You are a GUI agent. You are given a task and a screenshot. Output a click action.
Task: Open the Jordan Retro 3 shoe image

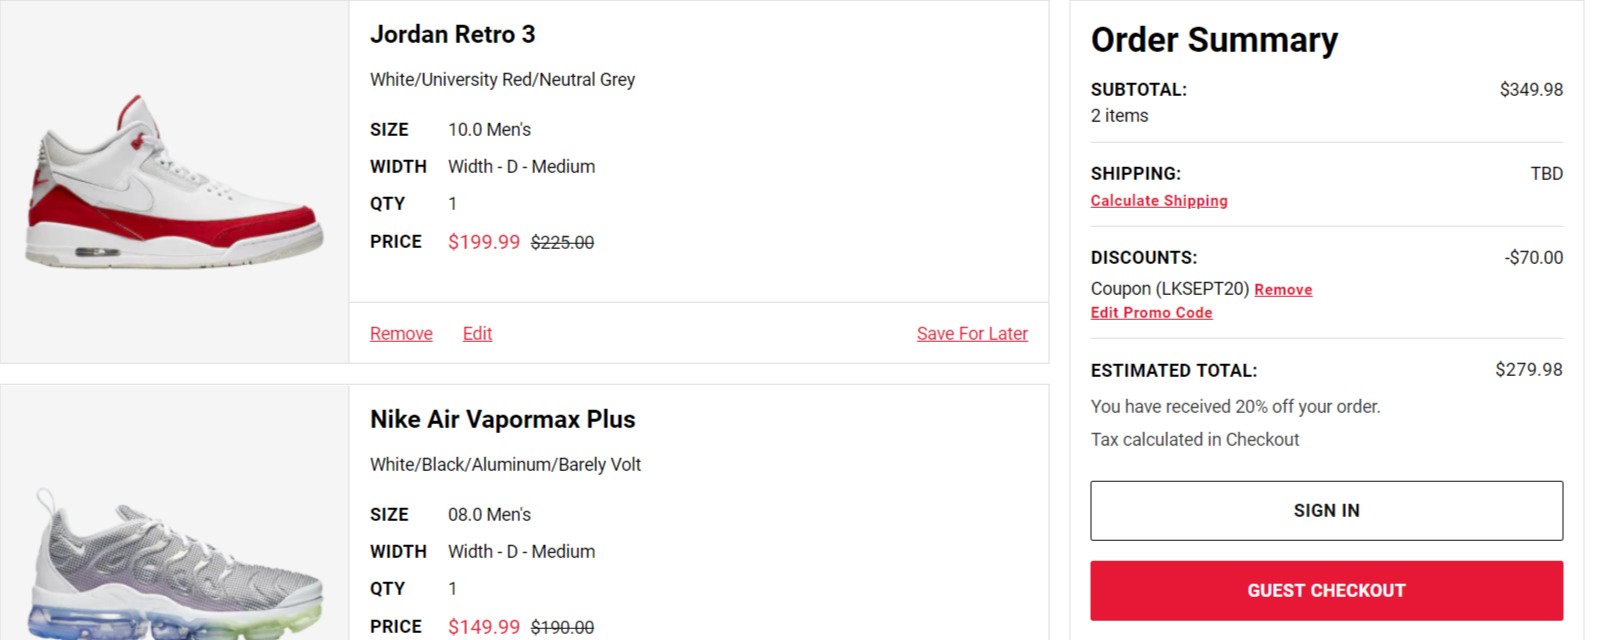tap(174, 182)
